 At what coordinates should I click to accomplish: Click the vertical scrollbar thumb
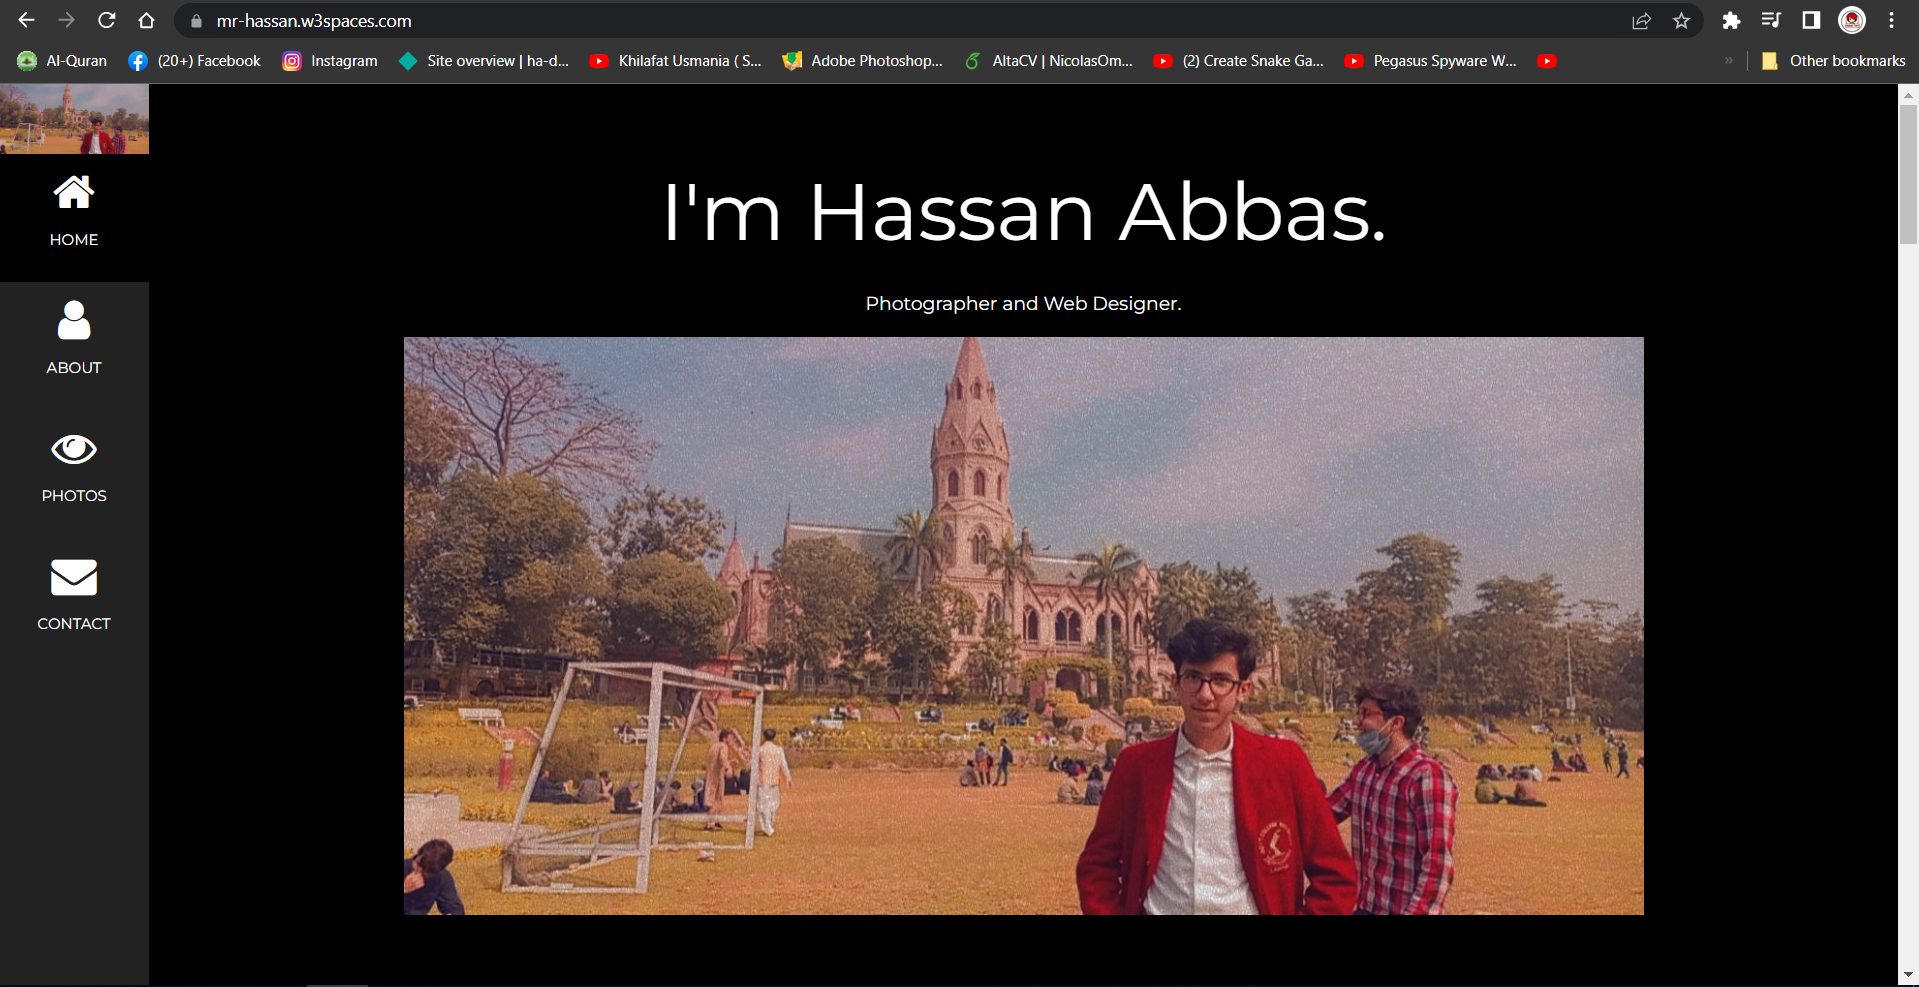point(1908,174)
